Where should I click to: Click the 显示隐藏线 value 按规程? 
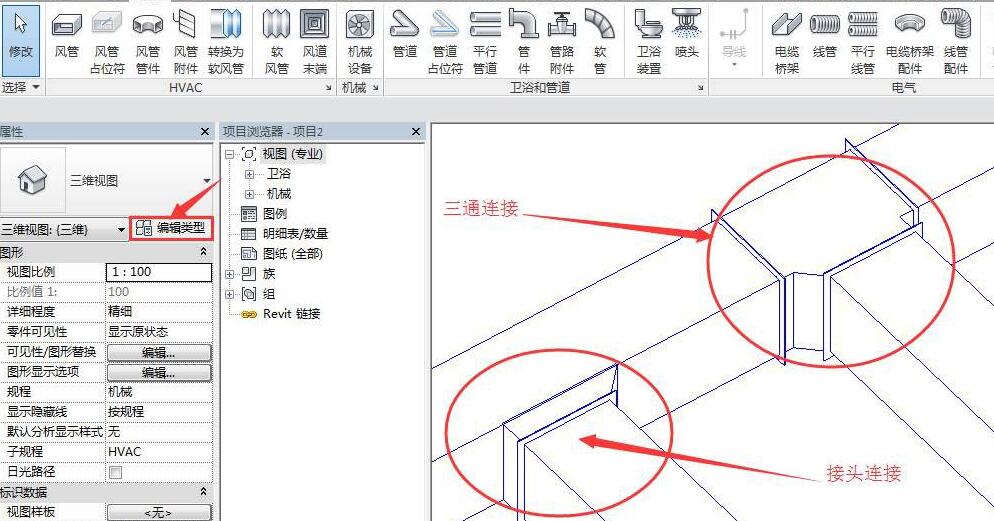coord(158,412)
